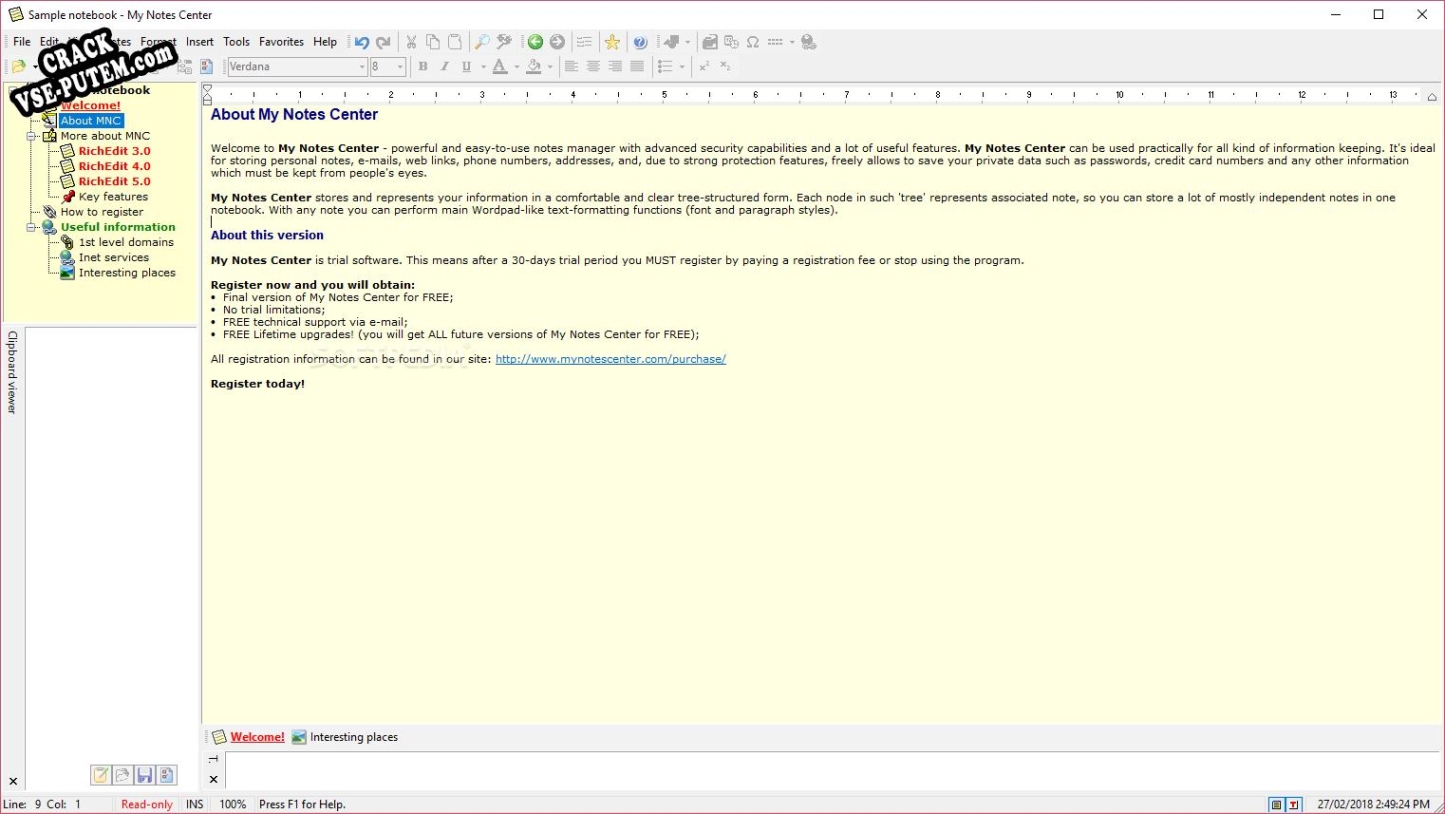The height and width of the screenshot is (814, 1445).
Task: Click the yellow star Favorites icon
Action: 612,42
